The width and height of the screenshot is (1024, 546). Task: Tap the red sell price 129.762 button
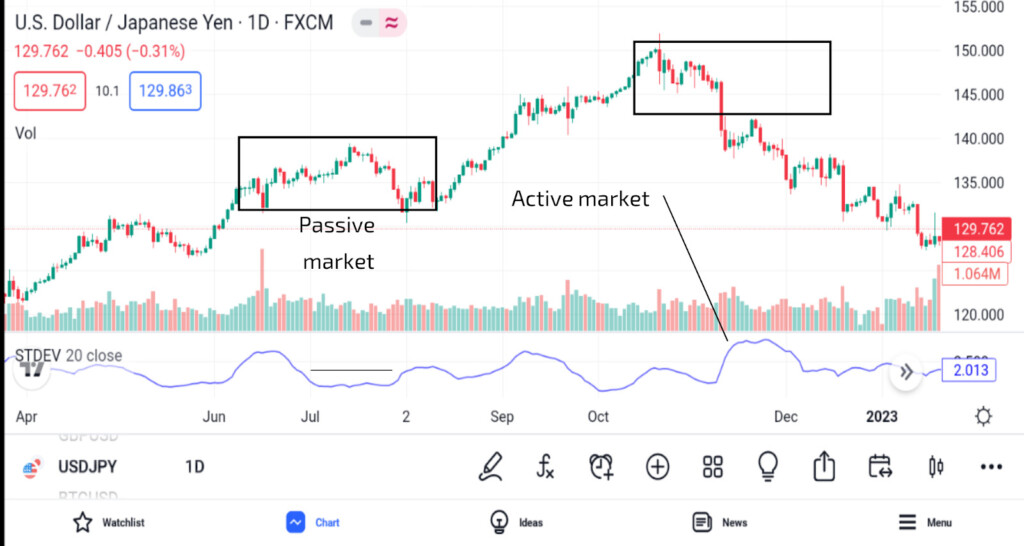point(50,91)
